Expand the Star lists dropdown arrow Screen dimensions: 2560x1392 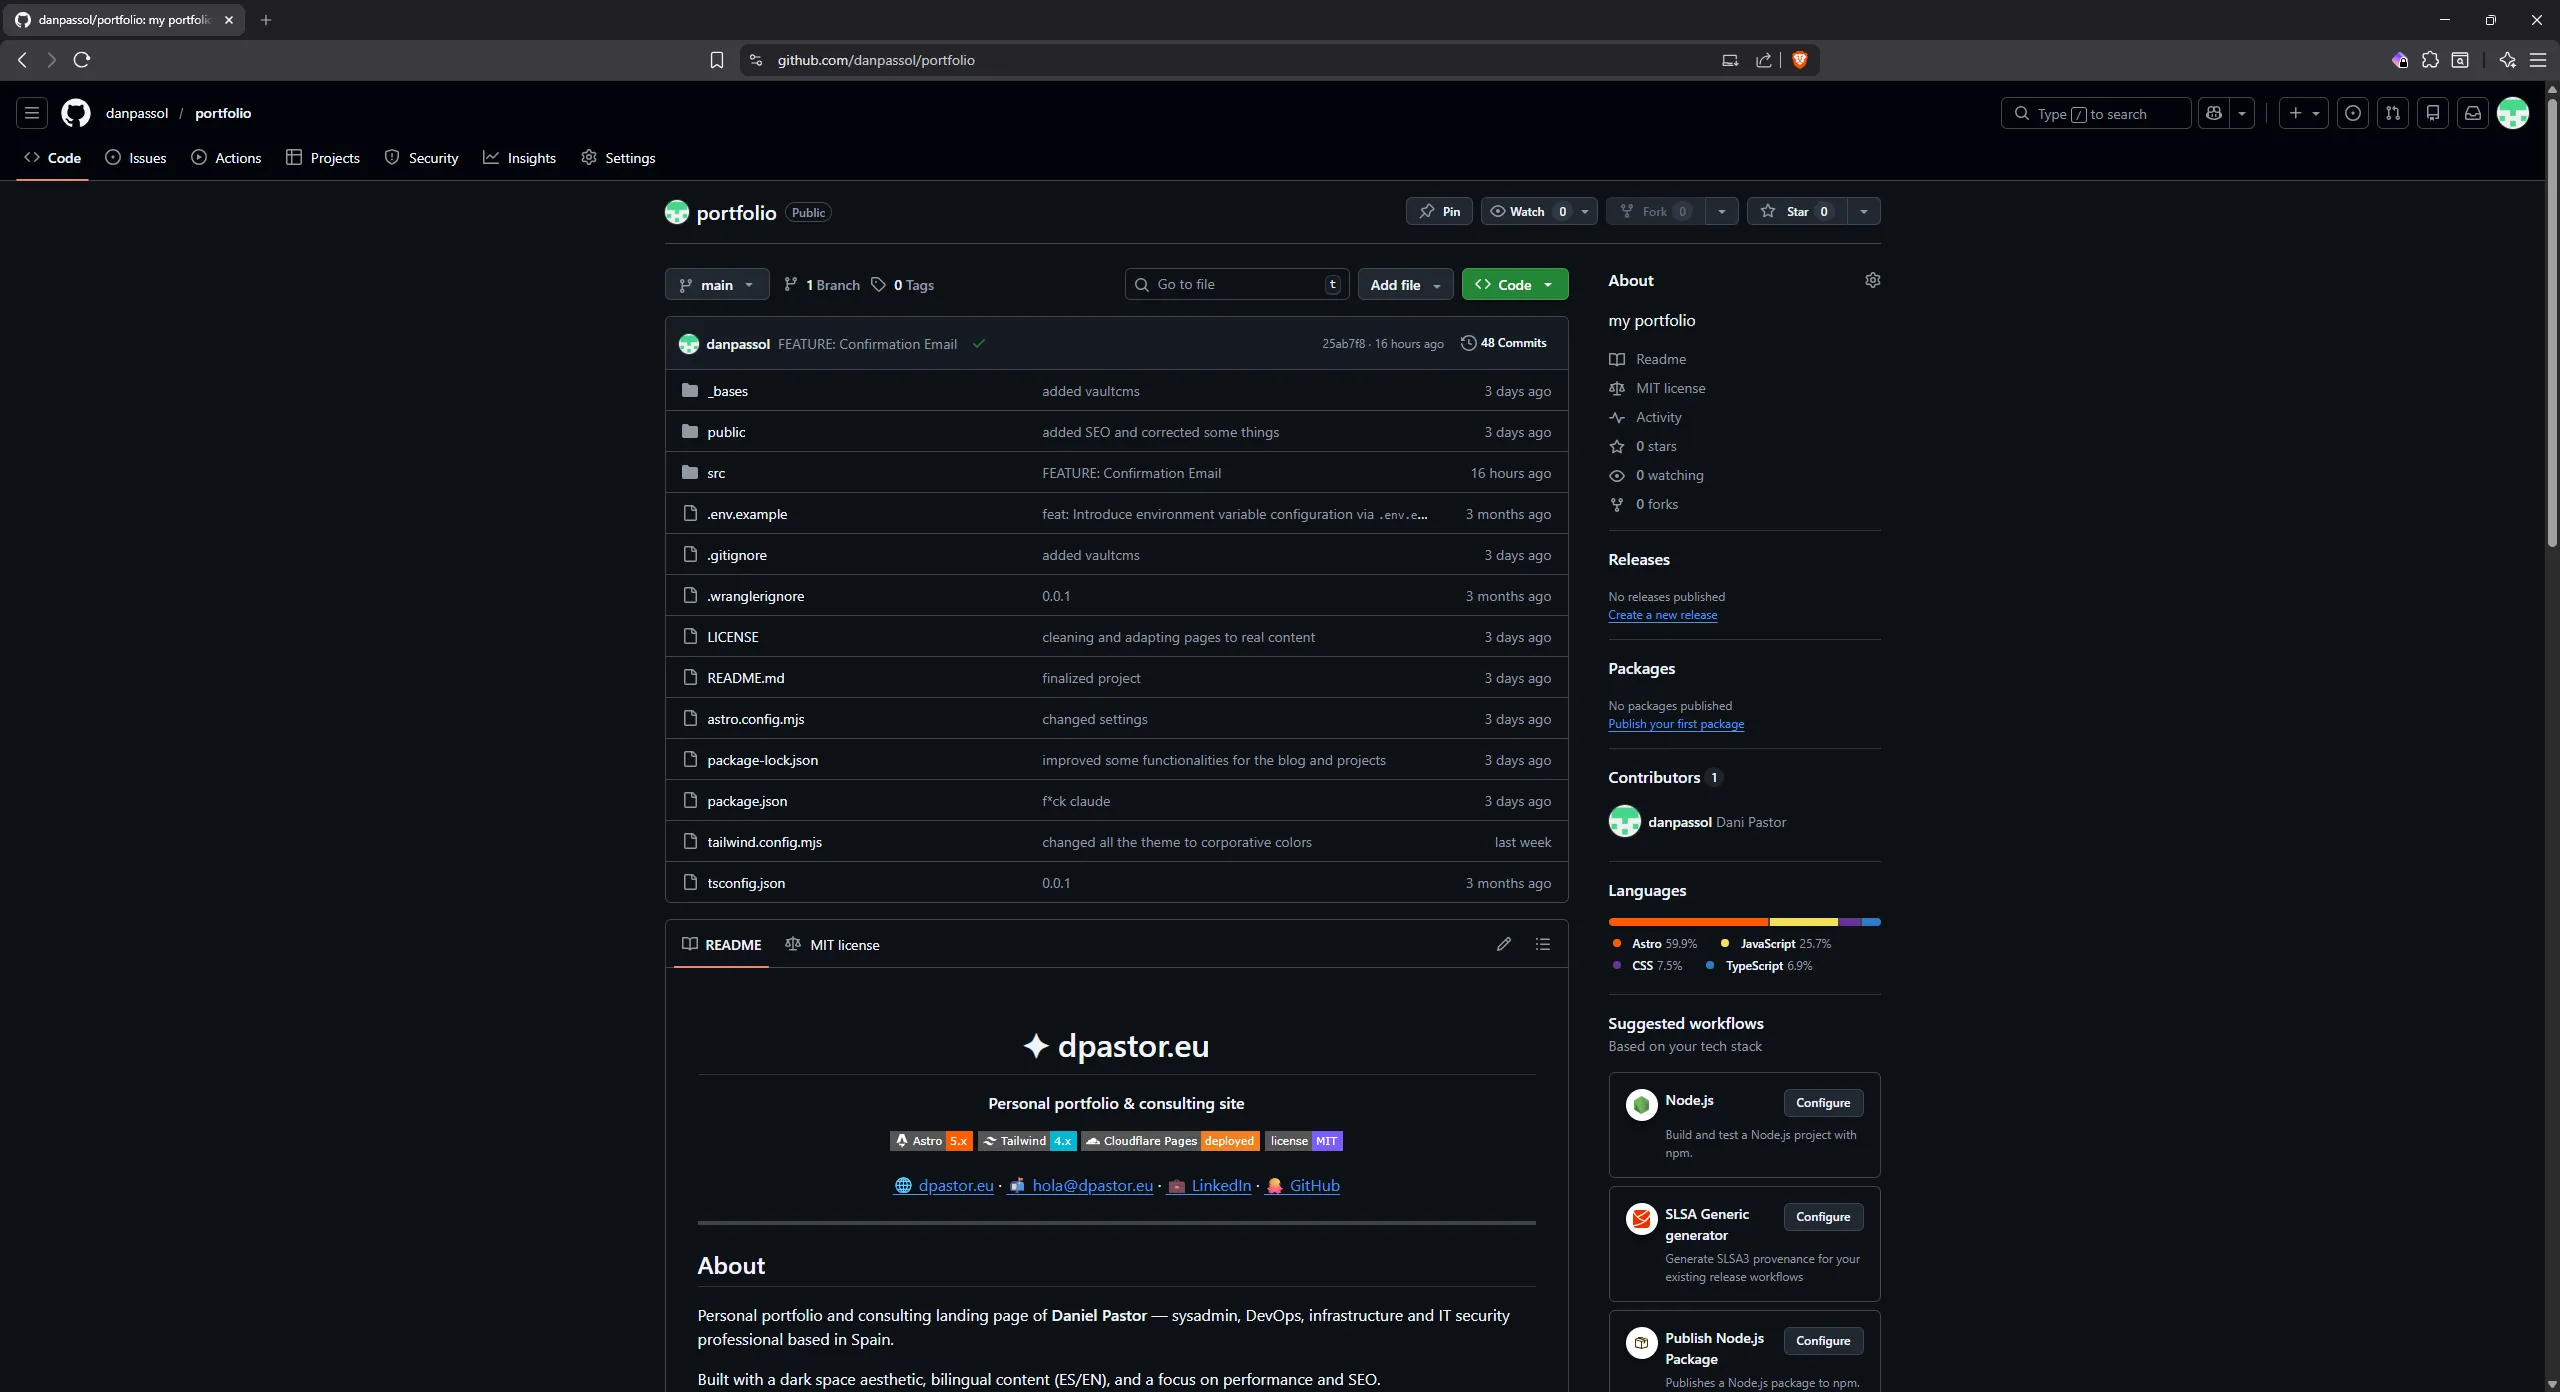click(x=1864, y=211)
